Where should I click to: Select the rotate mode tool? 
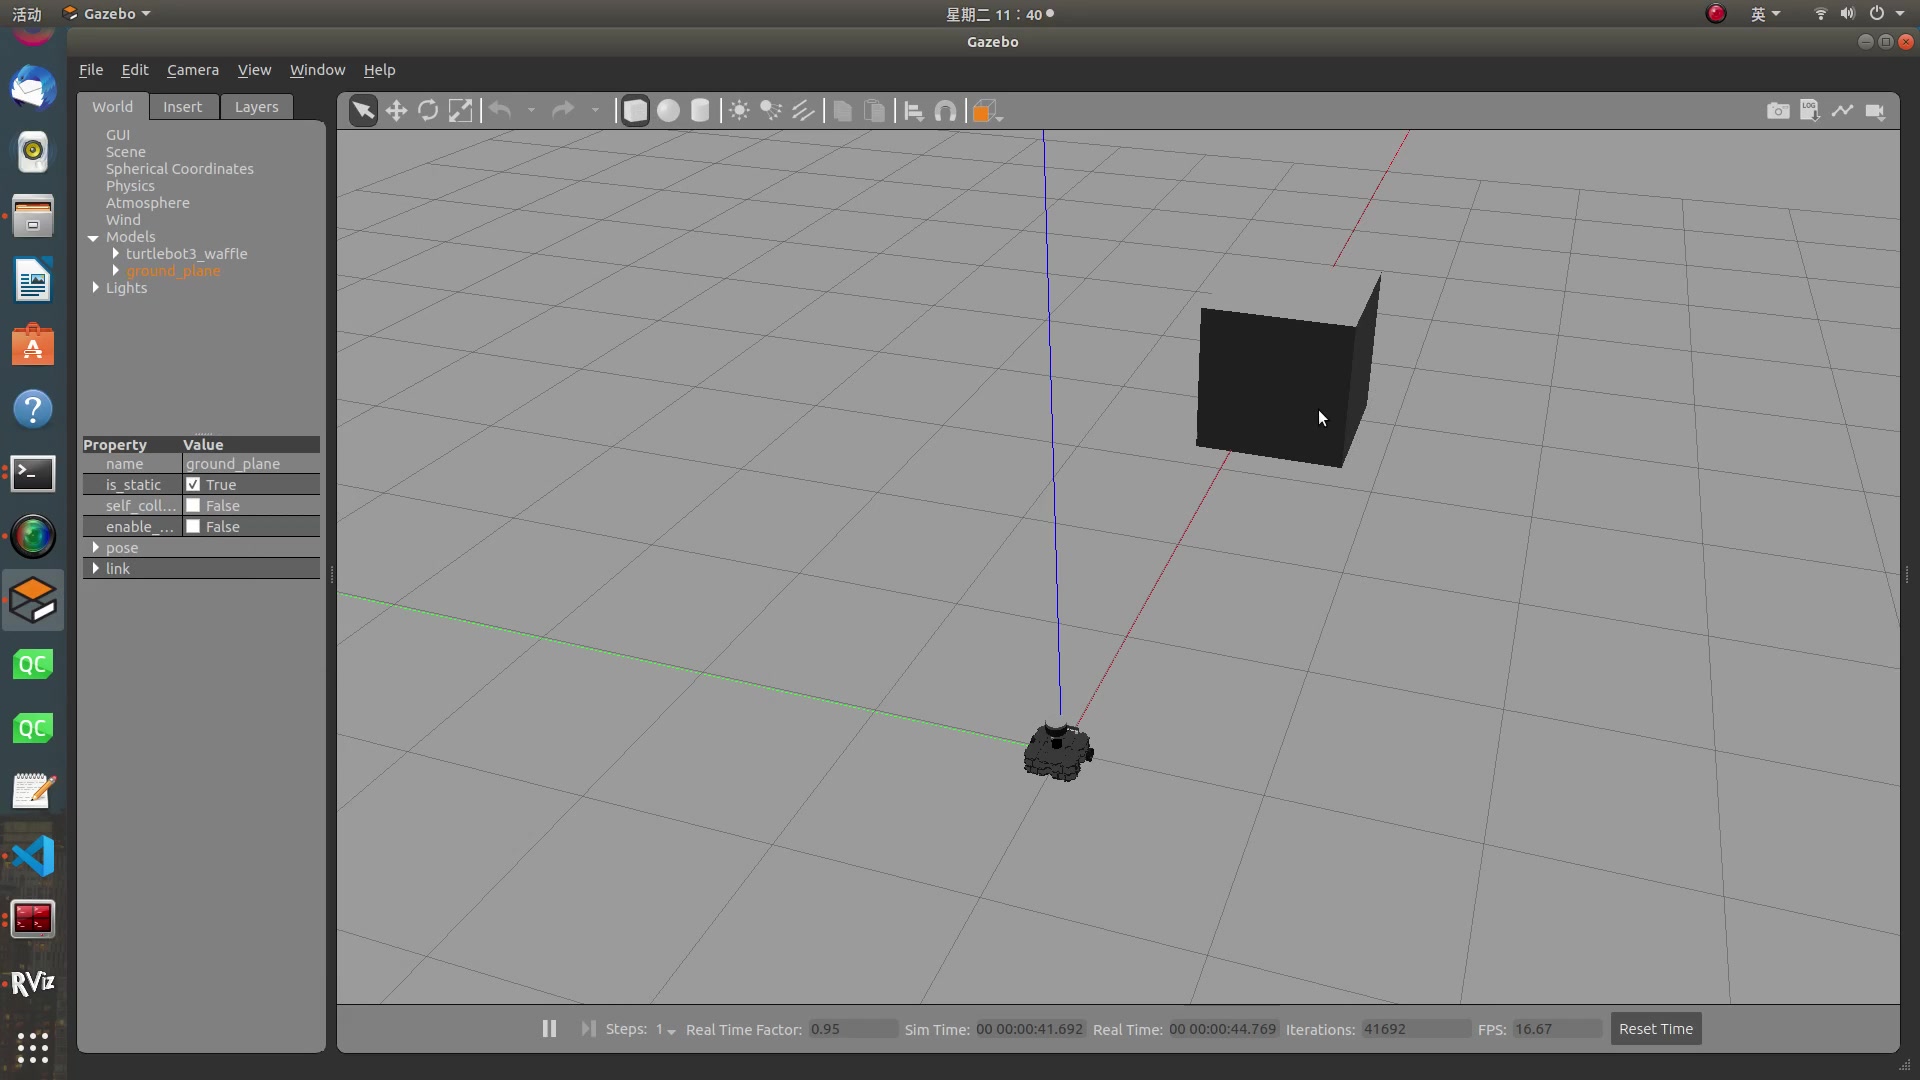click(x=428, y=111)
